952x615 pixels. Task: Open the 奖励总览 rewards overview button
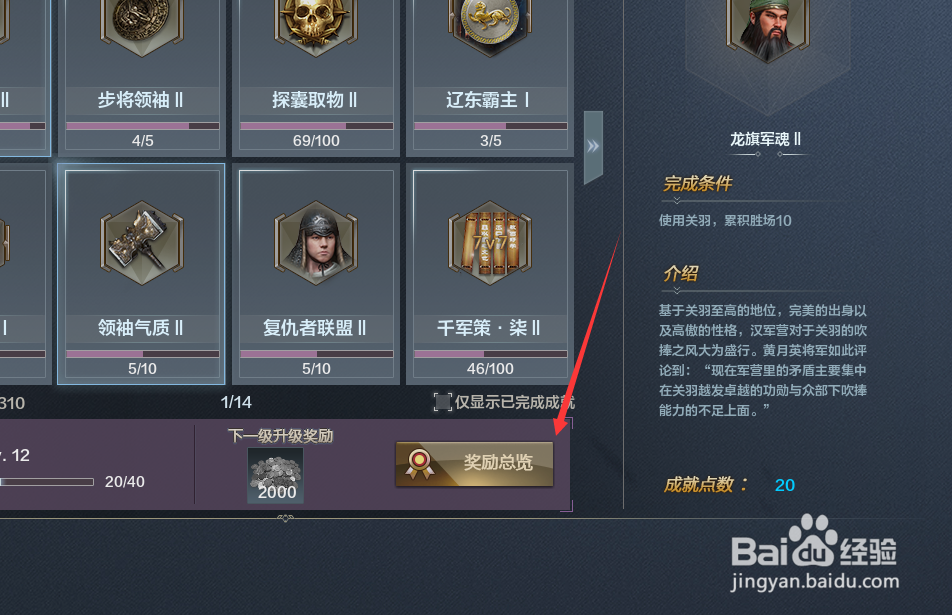tap(474, 463)
